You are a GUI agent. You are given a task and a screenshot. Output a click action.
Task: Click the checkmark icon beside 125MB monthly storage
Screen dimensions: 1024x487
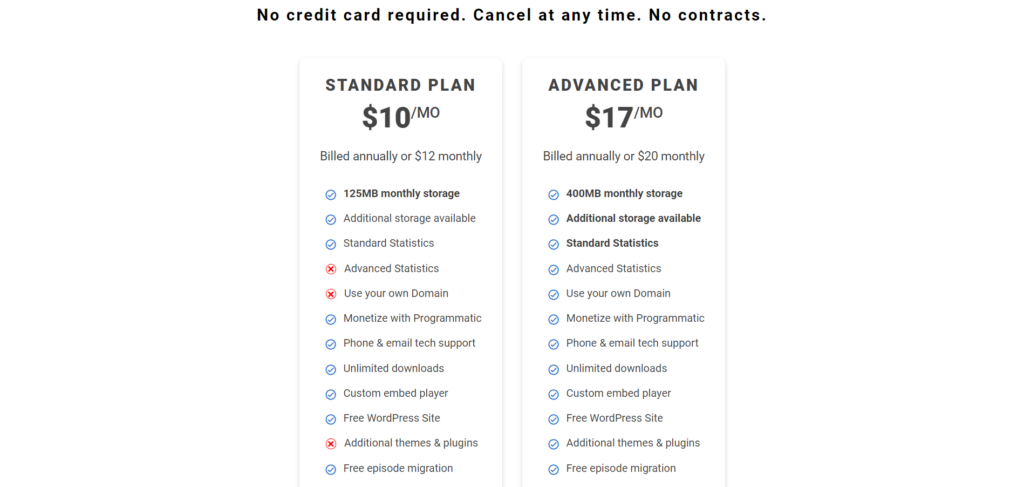pos(330,195)
